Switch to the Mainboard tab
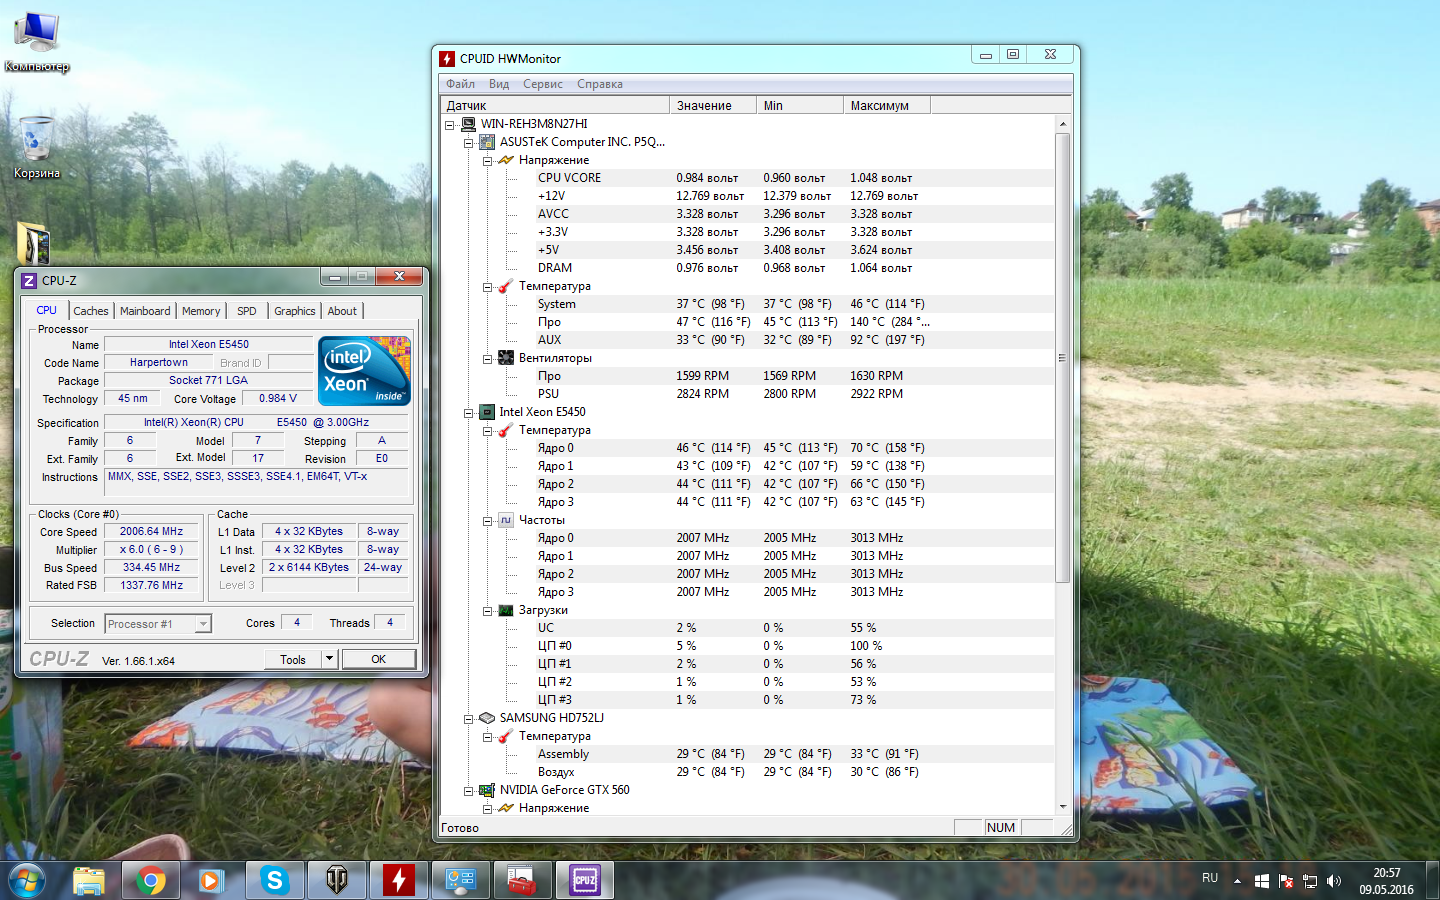The height and width of the screenshot is (900, 1440). [145, 311]
